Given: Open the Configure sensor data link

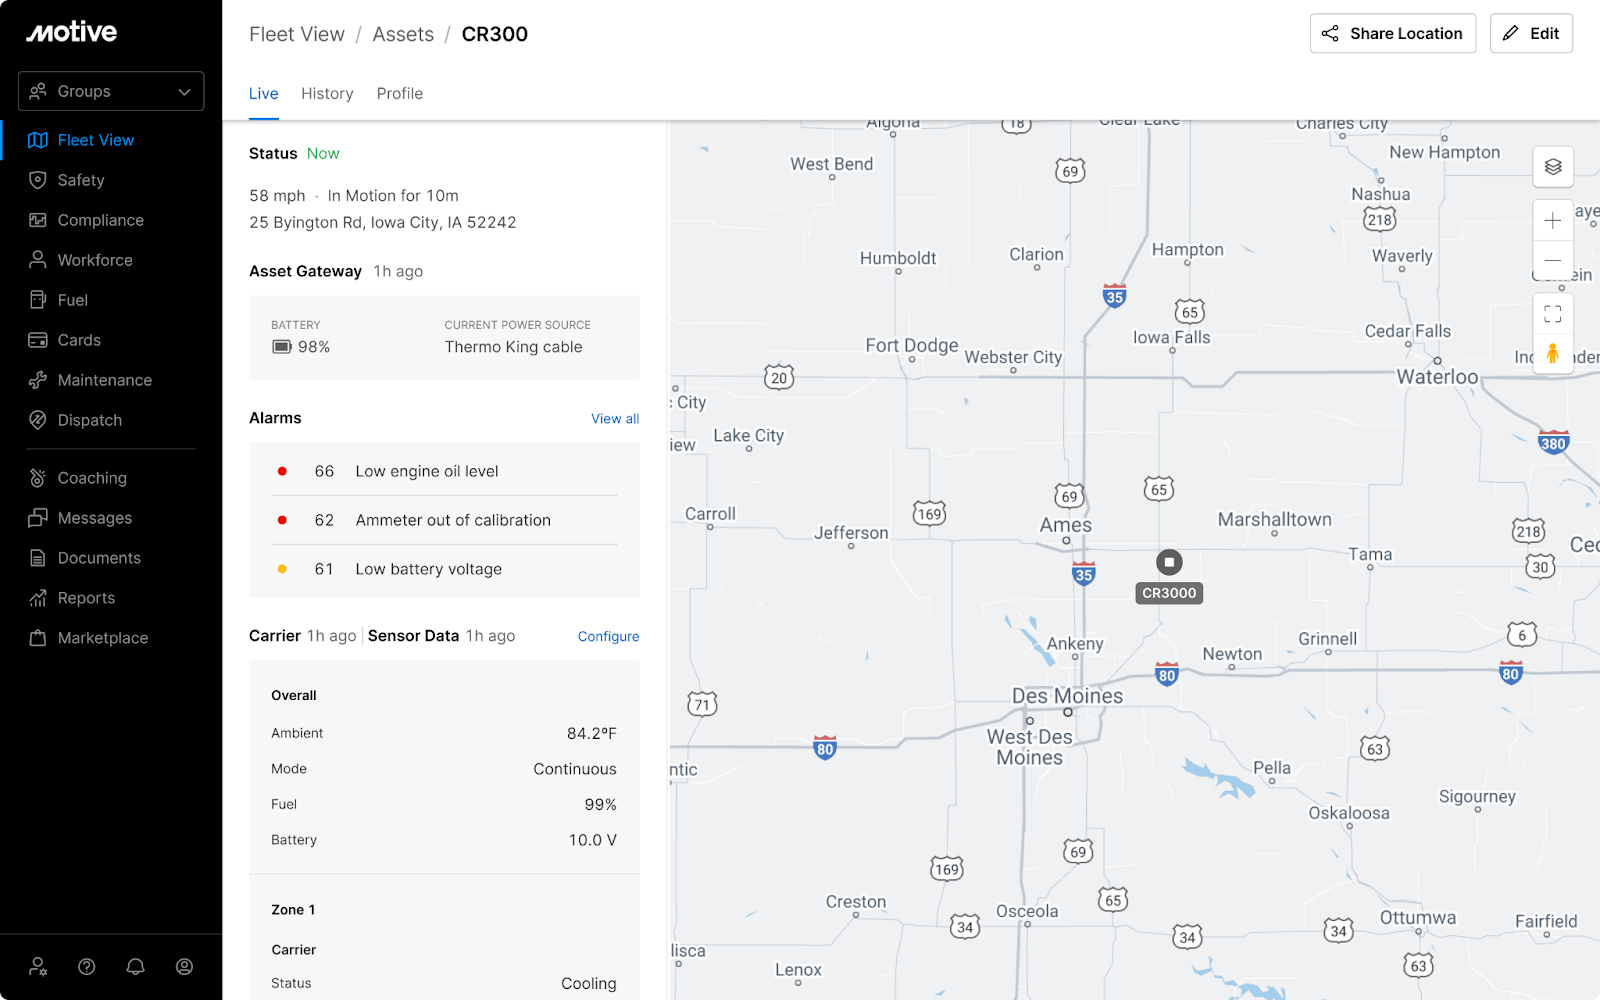Looking at the screenshot, I should click(x=608, y=637).
